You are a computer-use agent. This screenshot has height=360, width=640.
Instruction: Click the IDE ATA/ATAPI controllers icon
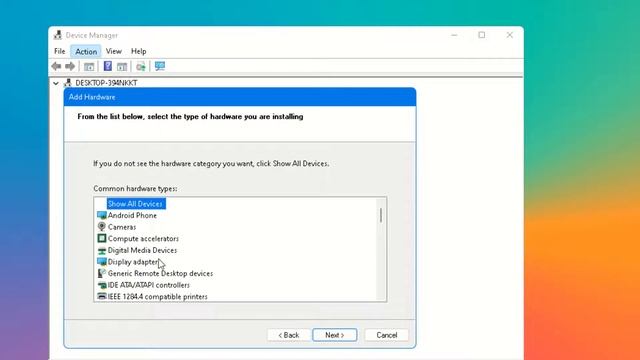[x=102, y=285]
